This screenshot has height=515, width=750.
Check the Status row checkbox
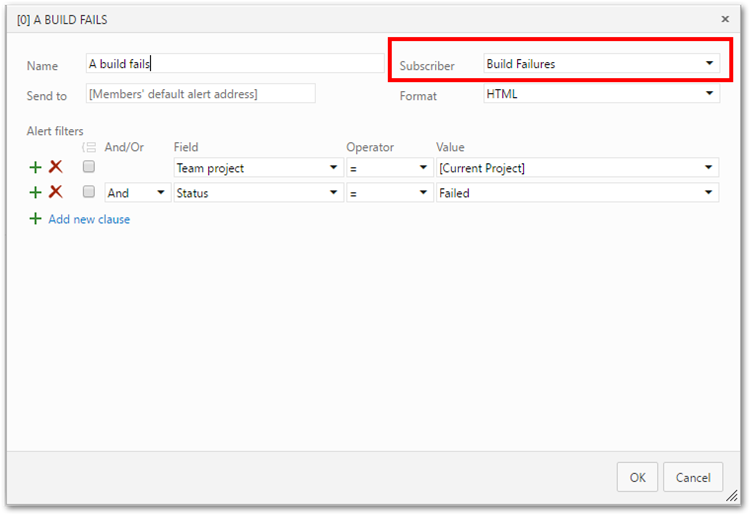88,192
